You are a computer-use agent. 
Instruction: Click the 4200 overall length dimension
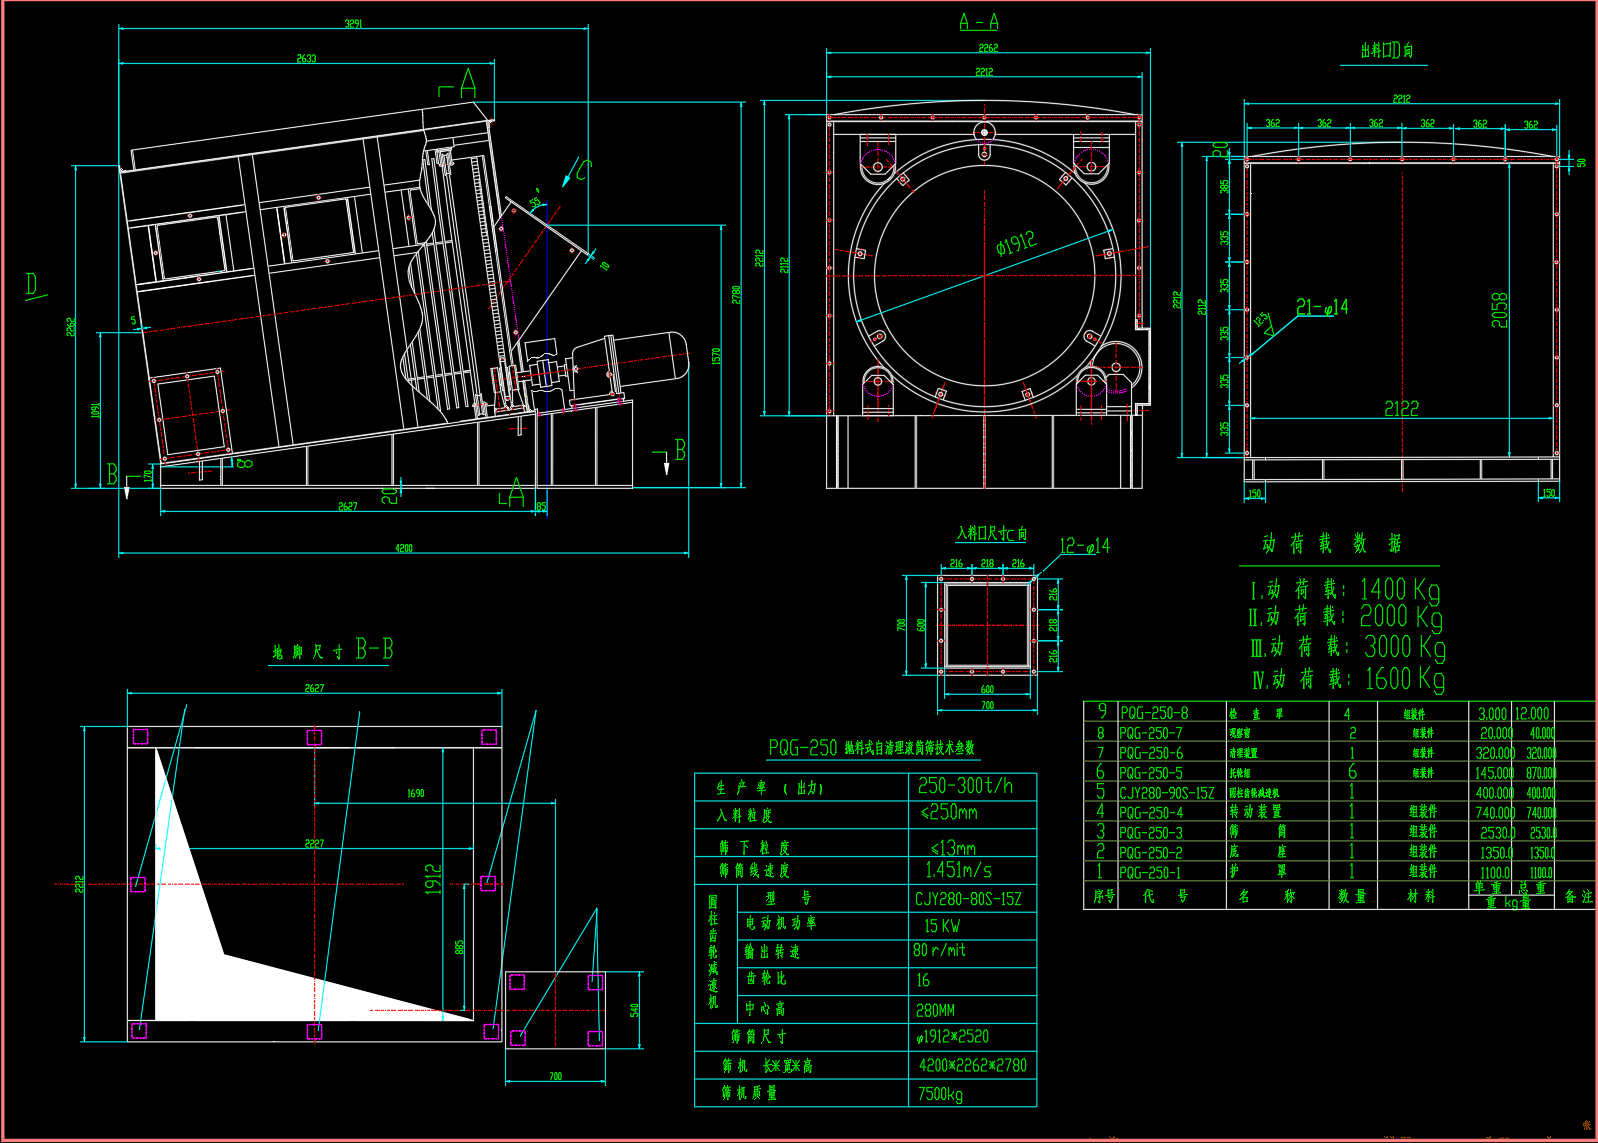pos(403,548)
